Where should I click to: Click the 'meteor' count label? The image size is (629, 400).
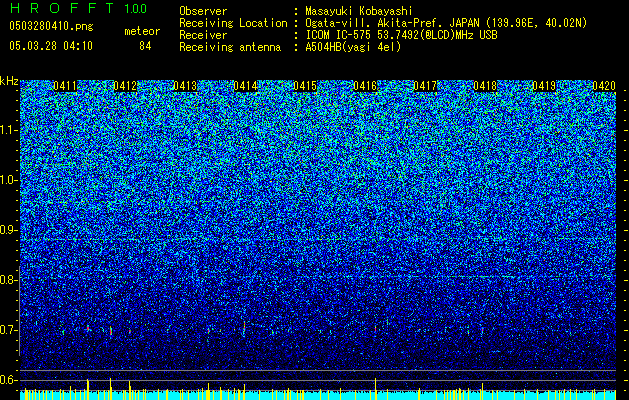(x=142, y=31)
